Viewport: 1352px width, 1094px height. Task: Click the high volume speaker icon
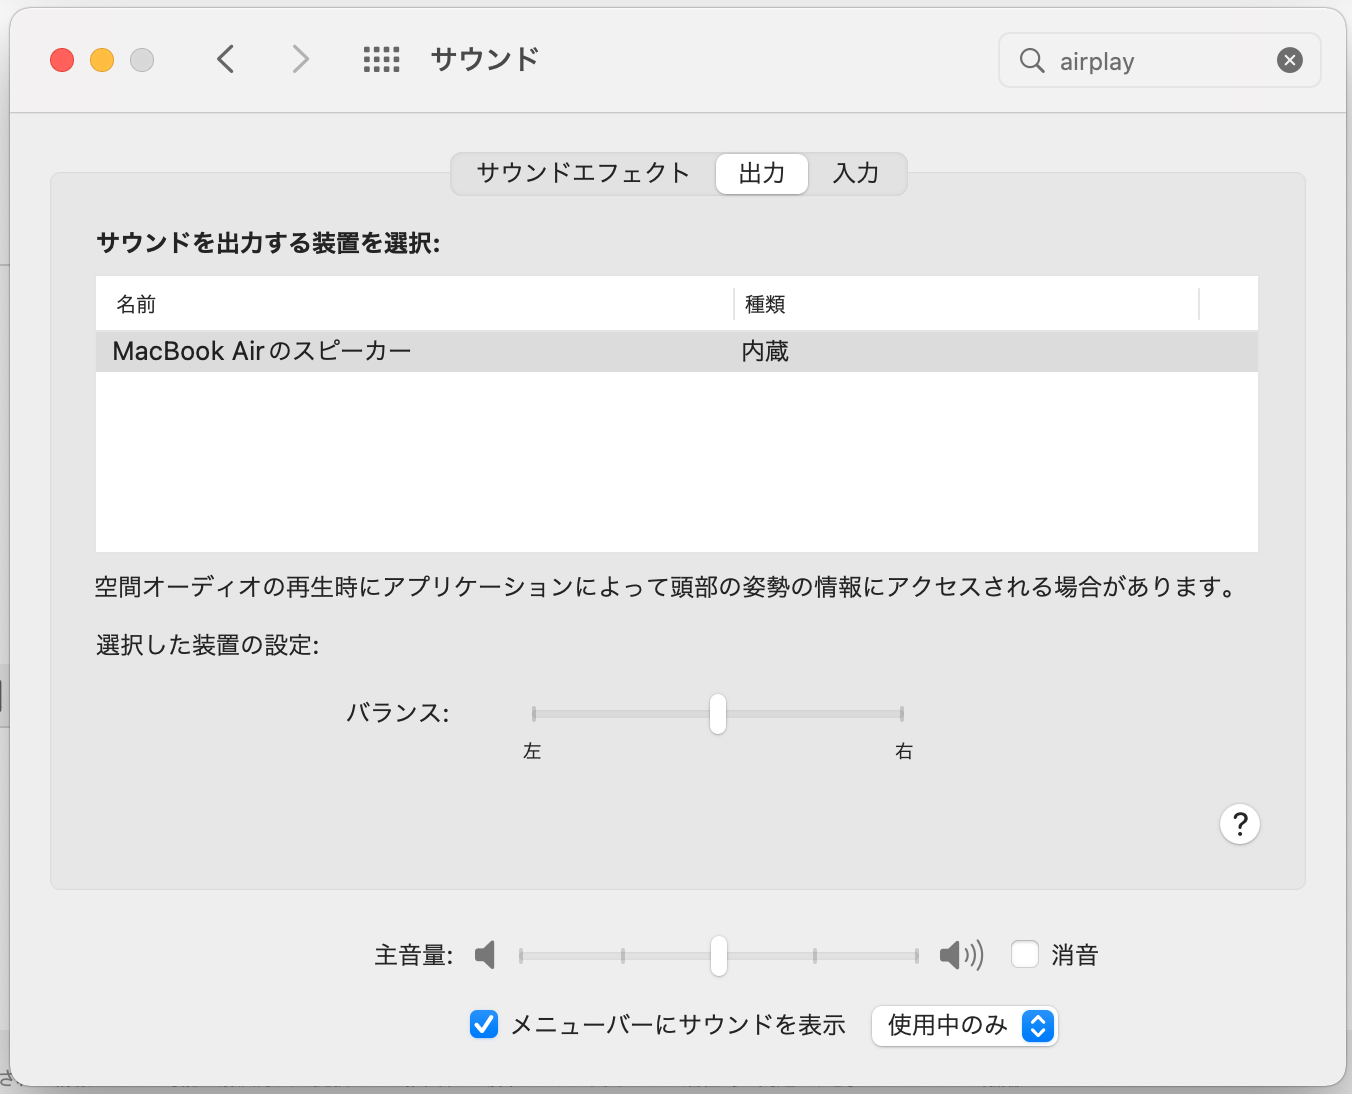coord(961,955)
